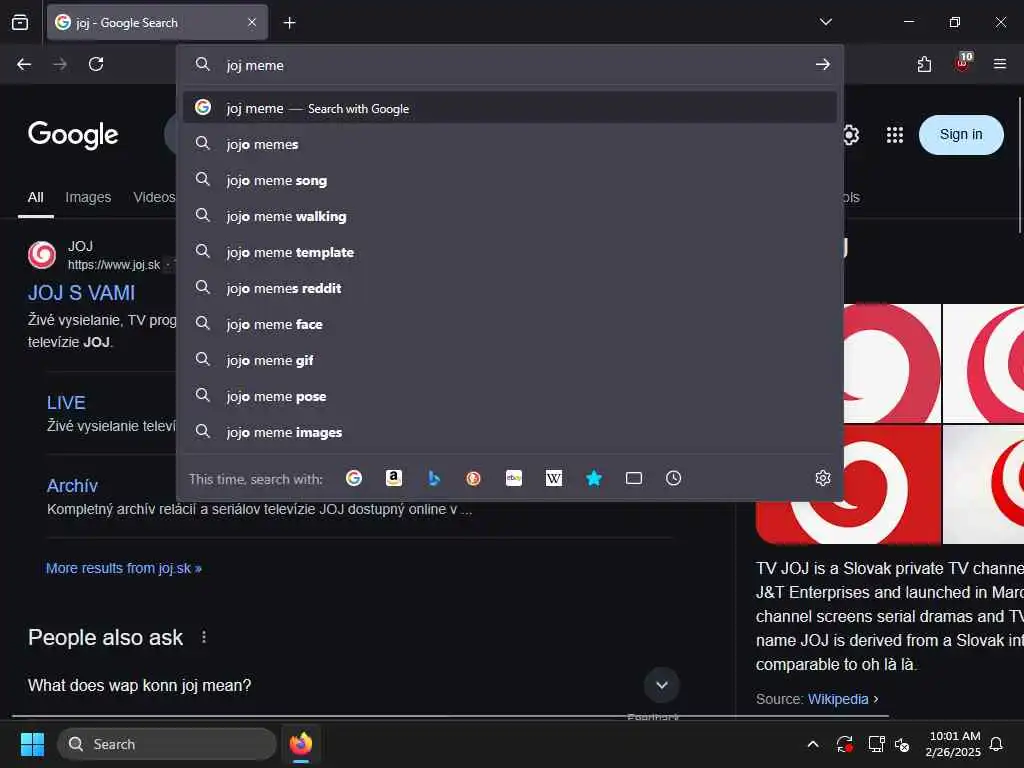The image size is (1024, 768).
Task: Choose the 'jojo meme template' suggestion
Action: 509,251
